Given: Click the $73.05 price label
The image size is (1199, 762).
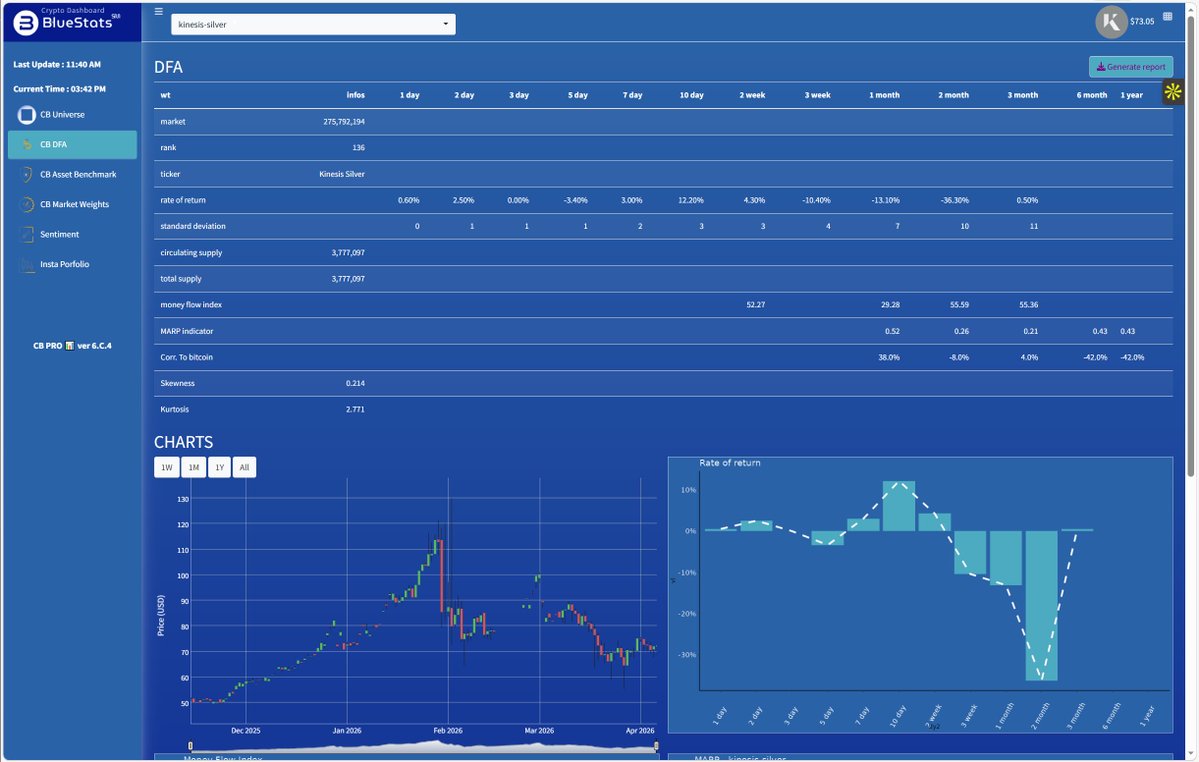Looking at the screenshot, I should (1142, 21).
